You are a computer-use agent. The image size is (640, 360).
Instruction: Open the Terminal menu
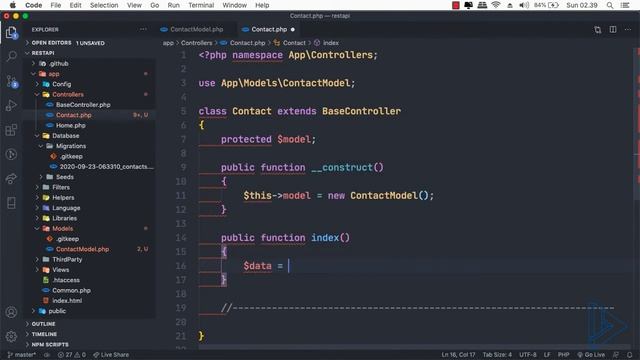[x=201, y=5]
